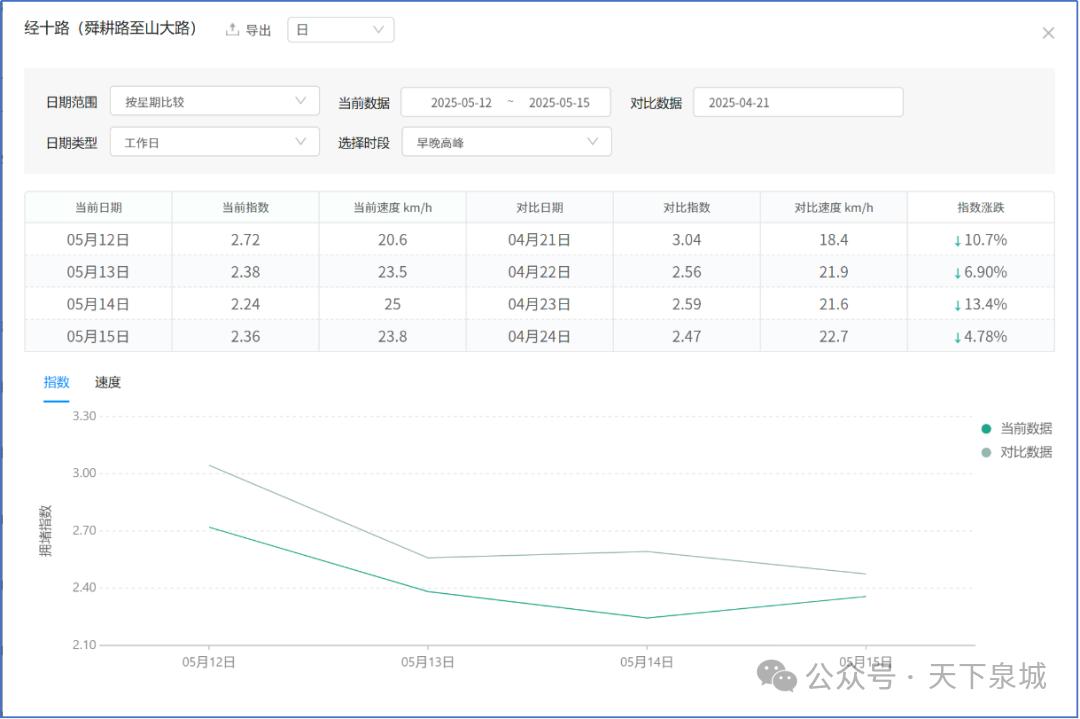Screen dimensions: 1080x719
Task: Click the 导出 export button text
Action: pos(258,31)
